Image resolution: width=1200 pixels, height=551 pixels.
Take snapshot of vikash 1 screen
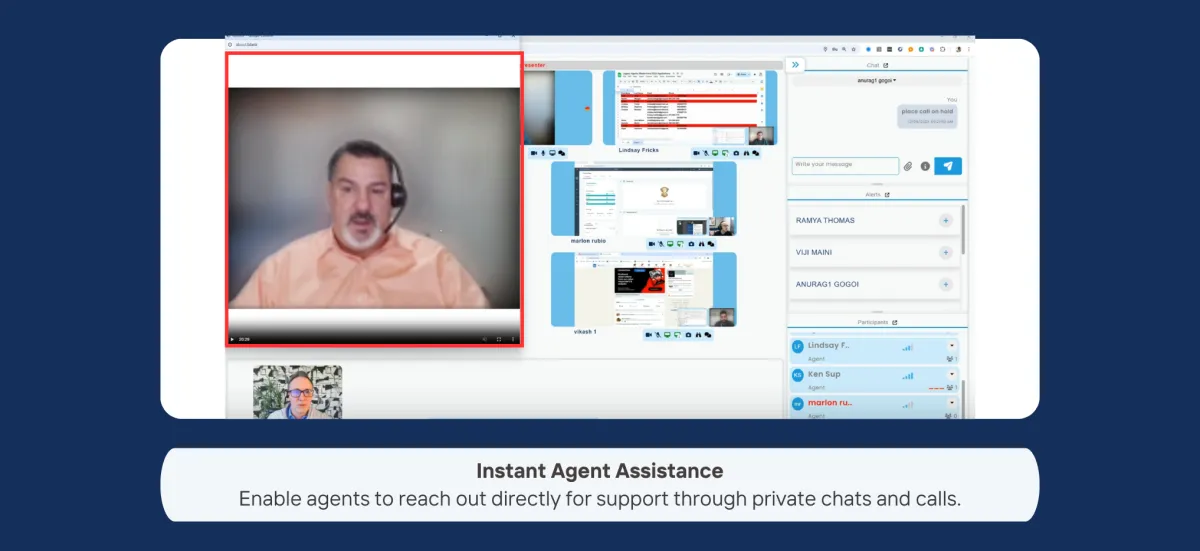(x=688, y=335)
